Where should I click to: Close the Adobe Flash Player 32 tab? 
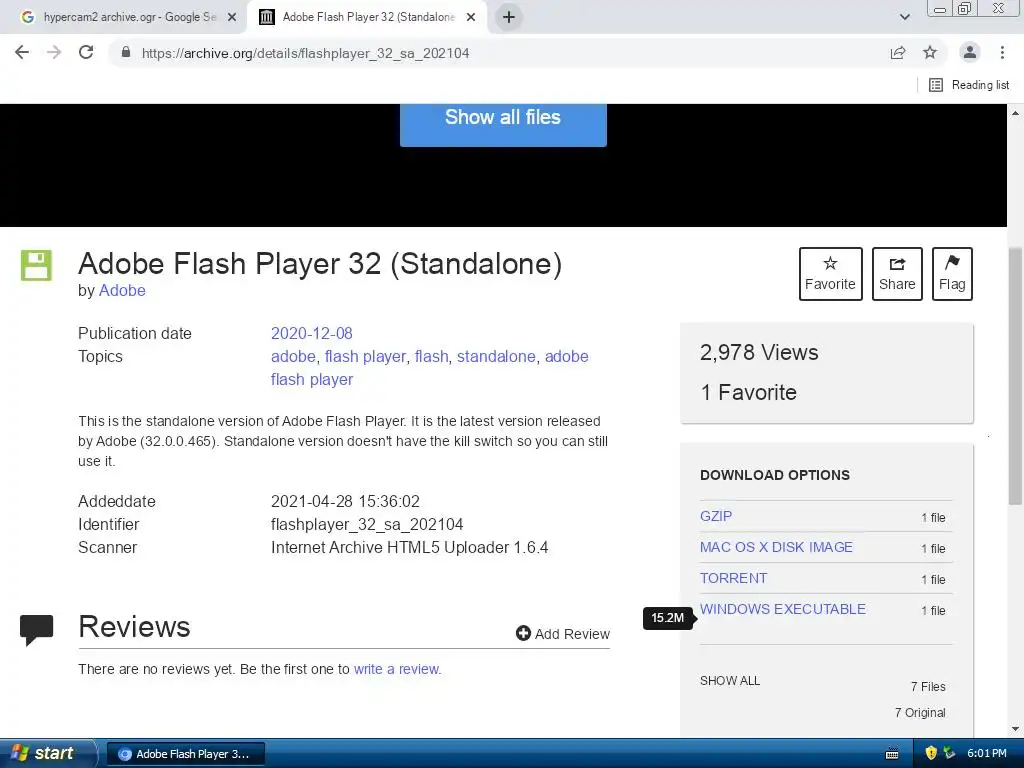coord(471,17)
